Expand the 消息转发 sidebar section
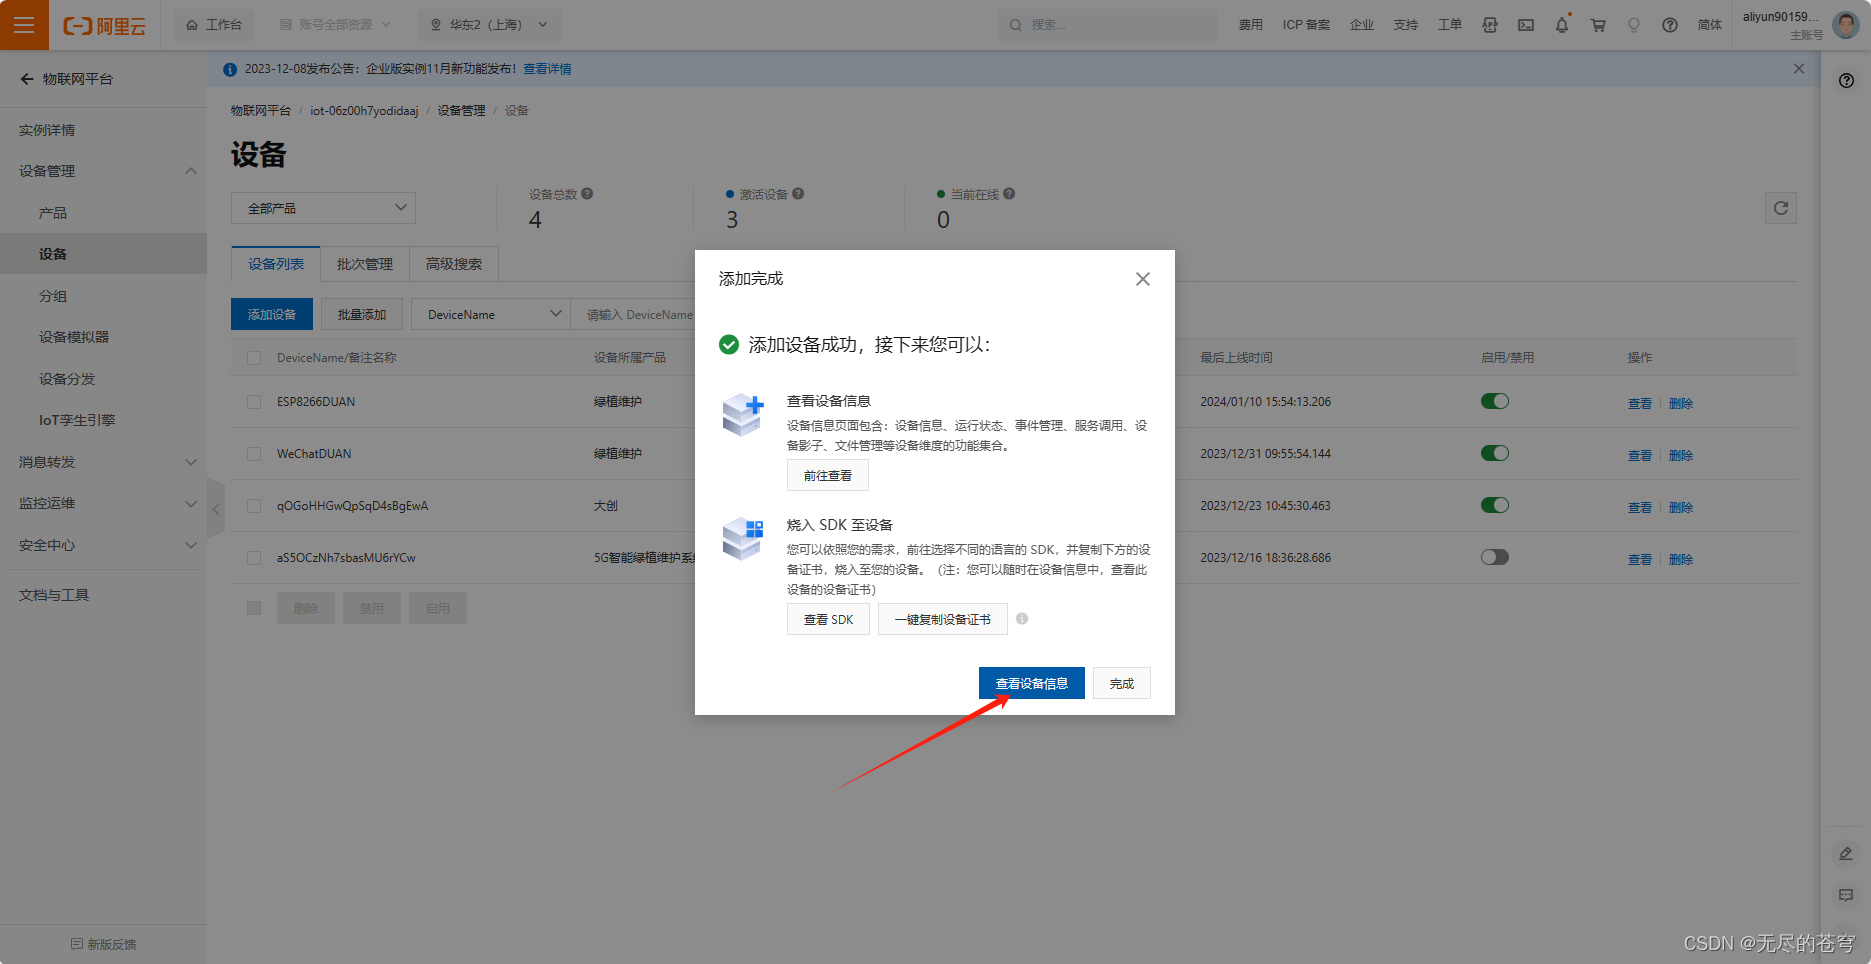This screenshot has width=1871, height=964. [x=190, y=462]
